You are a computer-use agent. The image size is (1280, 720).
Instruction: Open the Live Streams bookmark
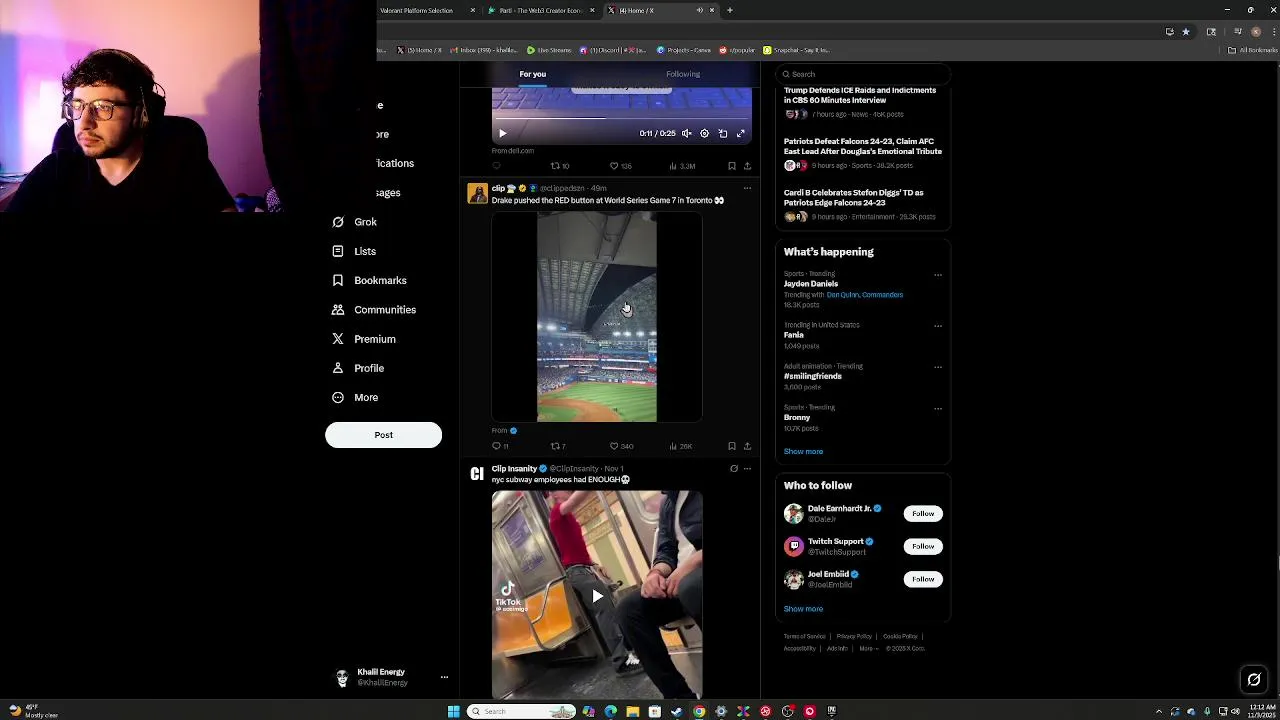[x=548, y=50]
